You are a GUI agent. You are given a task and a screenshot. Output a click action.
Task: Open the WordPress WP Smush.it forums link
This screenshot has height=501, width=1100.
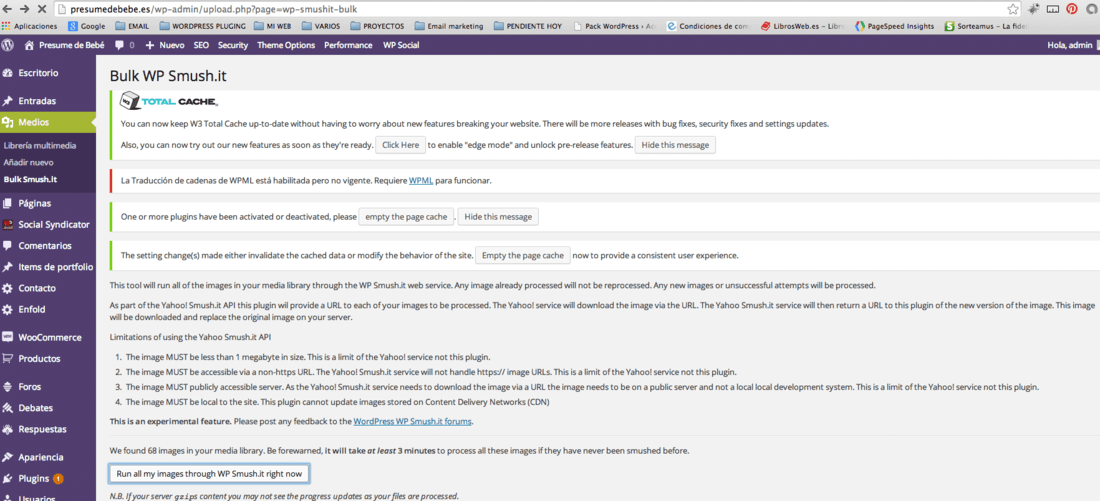[412, 422]
